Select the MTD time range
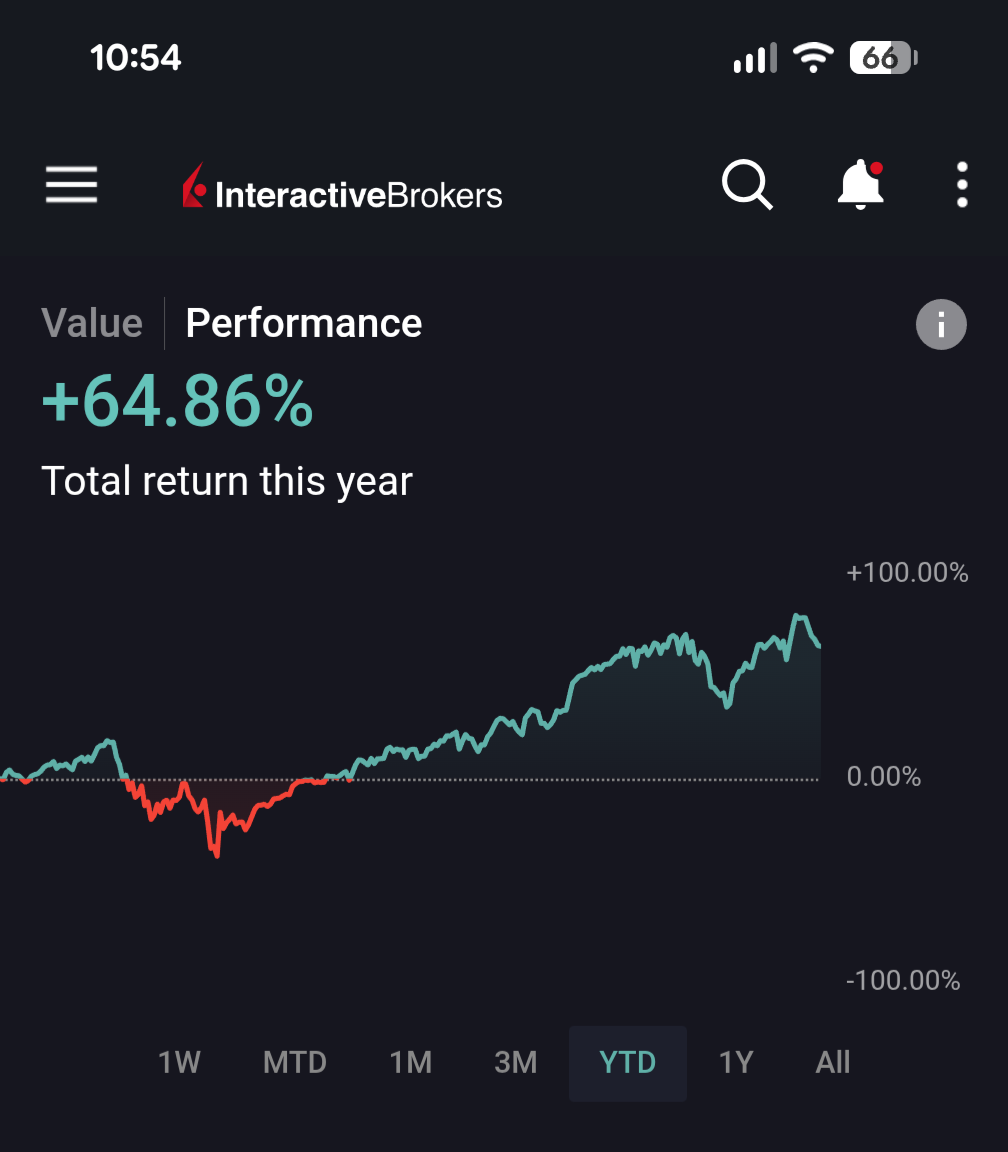1008x1152 pixels. click(x=295, y=1062)
